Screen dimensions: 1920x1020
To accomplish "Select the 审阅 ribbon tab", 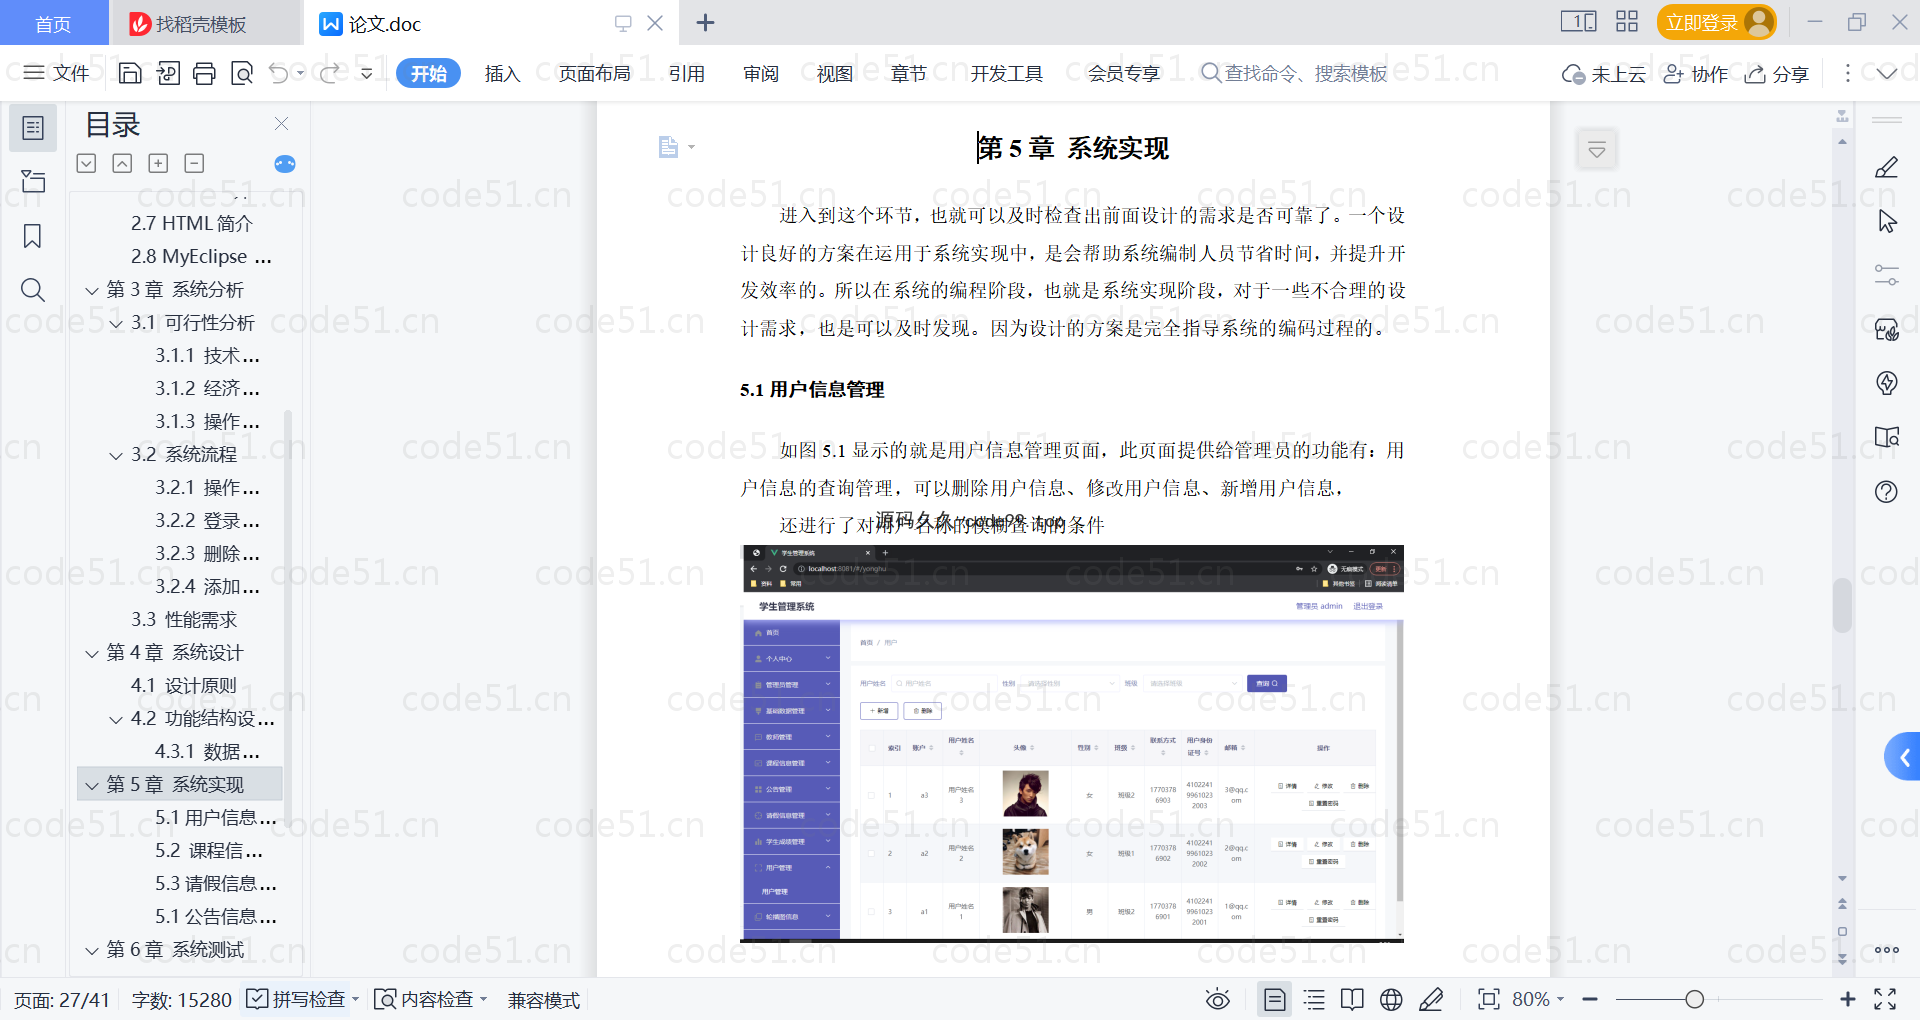I will tap(761, 73).
